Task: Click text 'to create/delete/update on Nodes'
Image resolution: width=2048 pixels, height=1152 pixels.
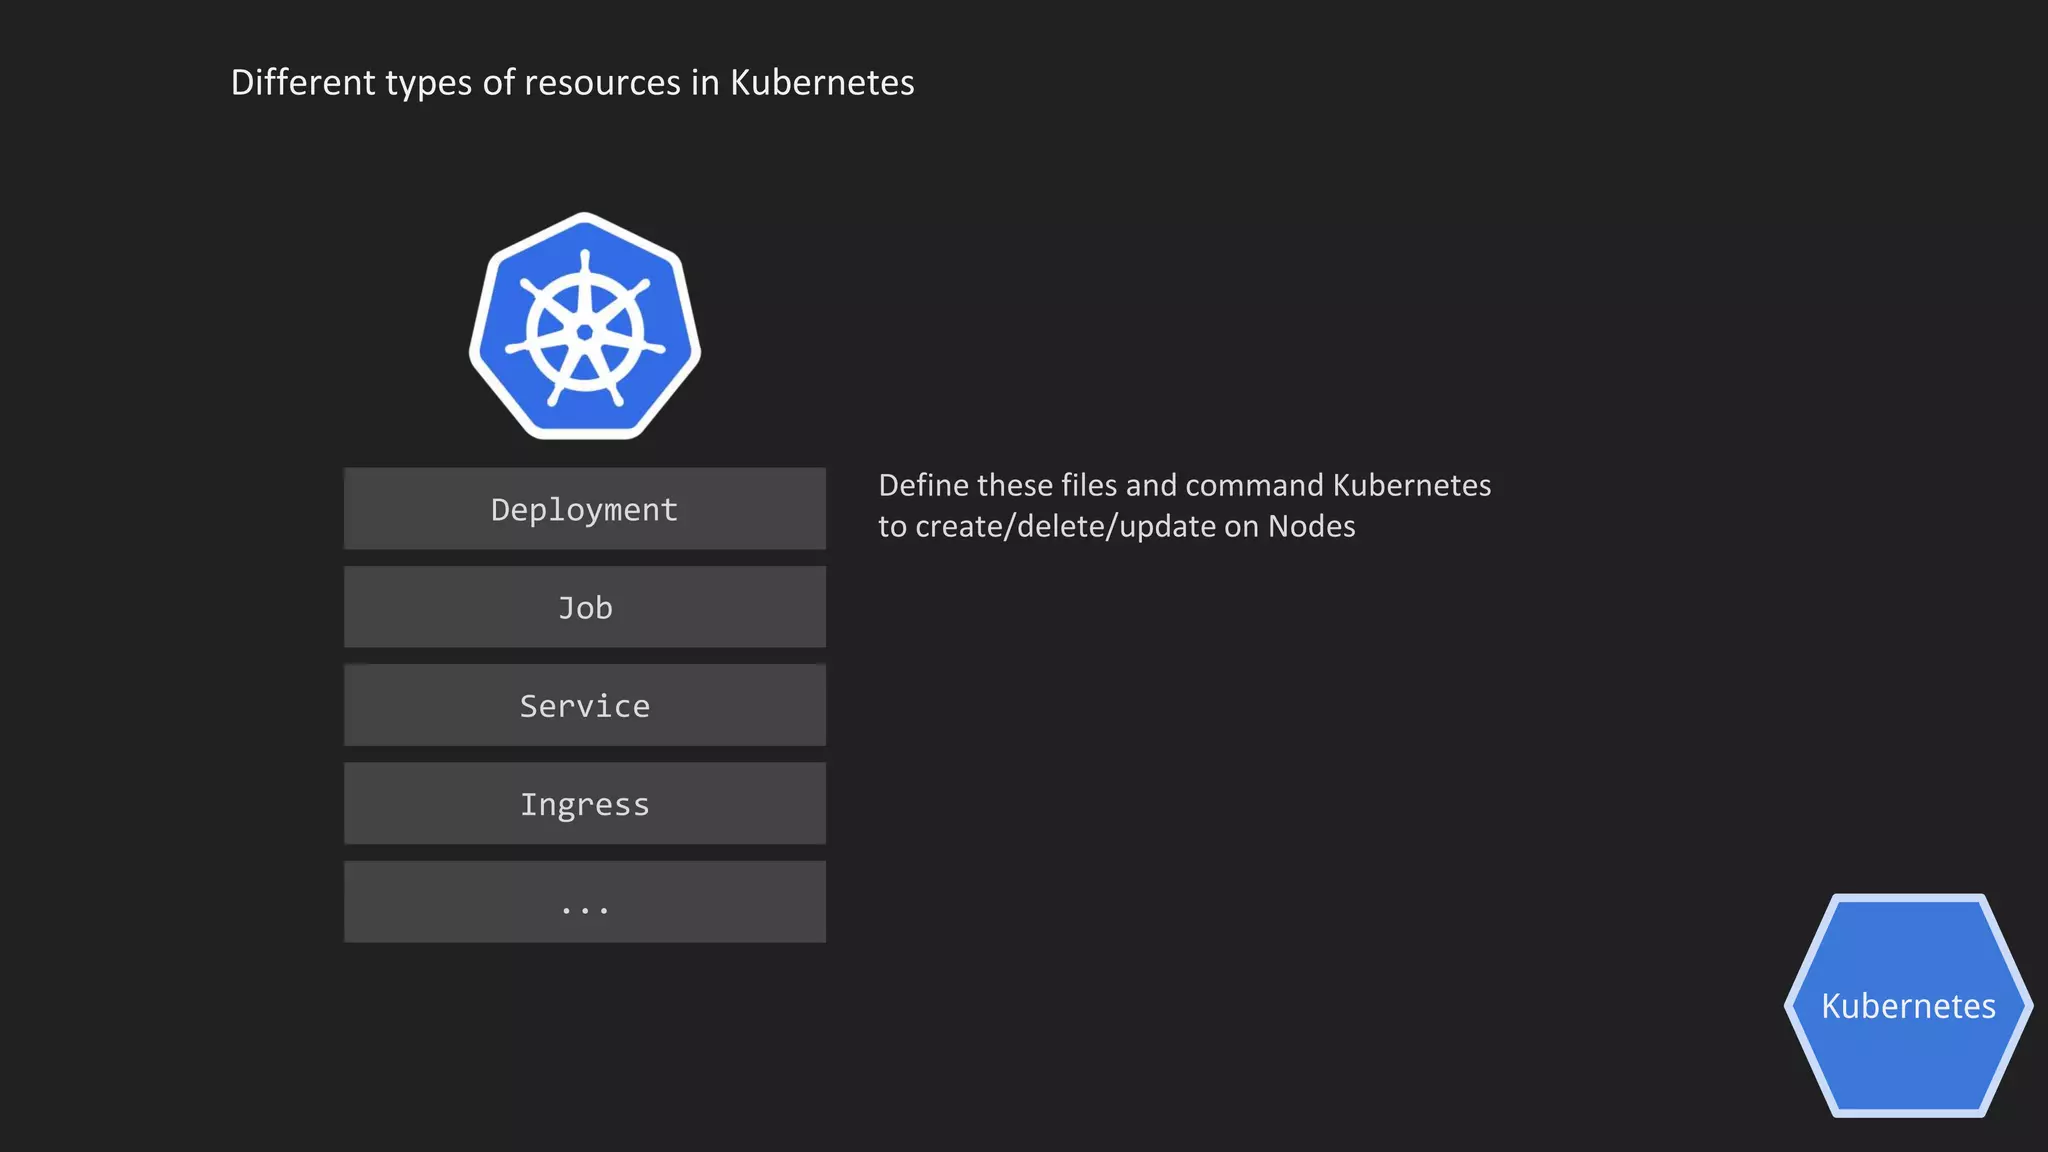Action: (x=1117, y=526)
